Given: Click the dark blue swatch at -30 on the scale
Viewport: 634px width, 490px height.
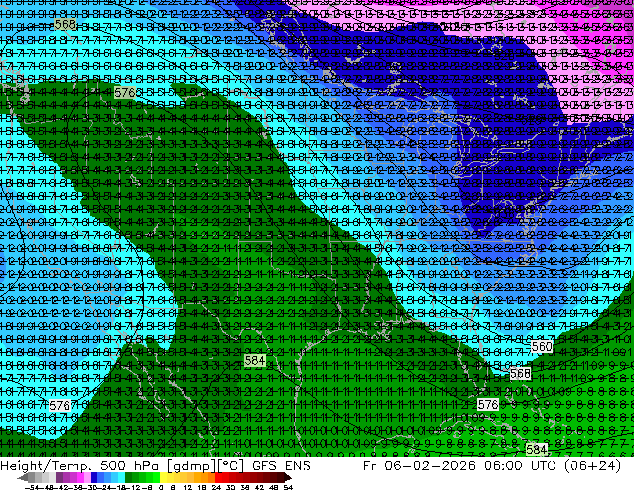Looking at the screenshot, I should (94, 477).
